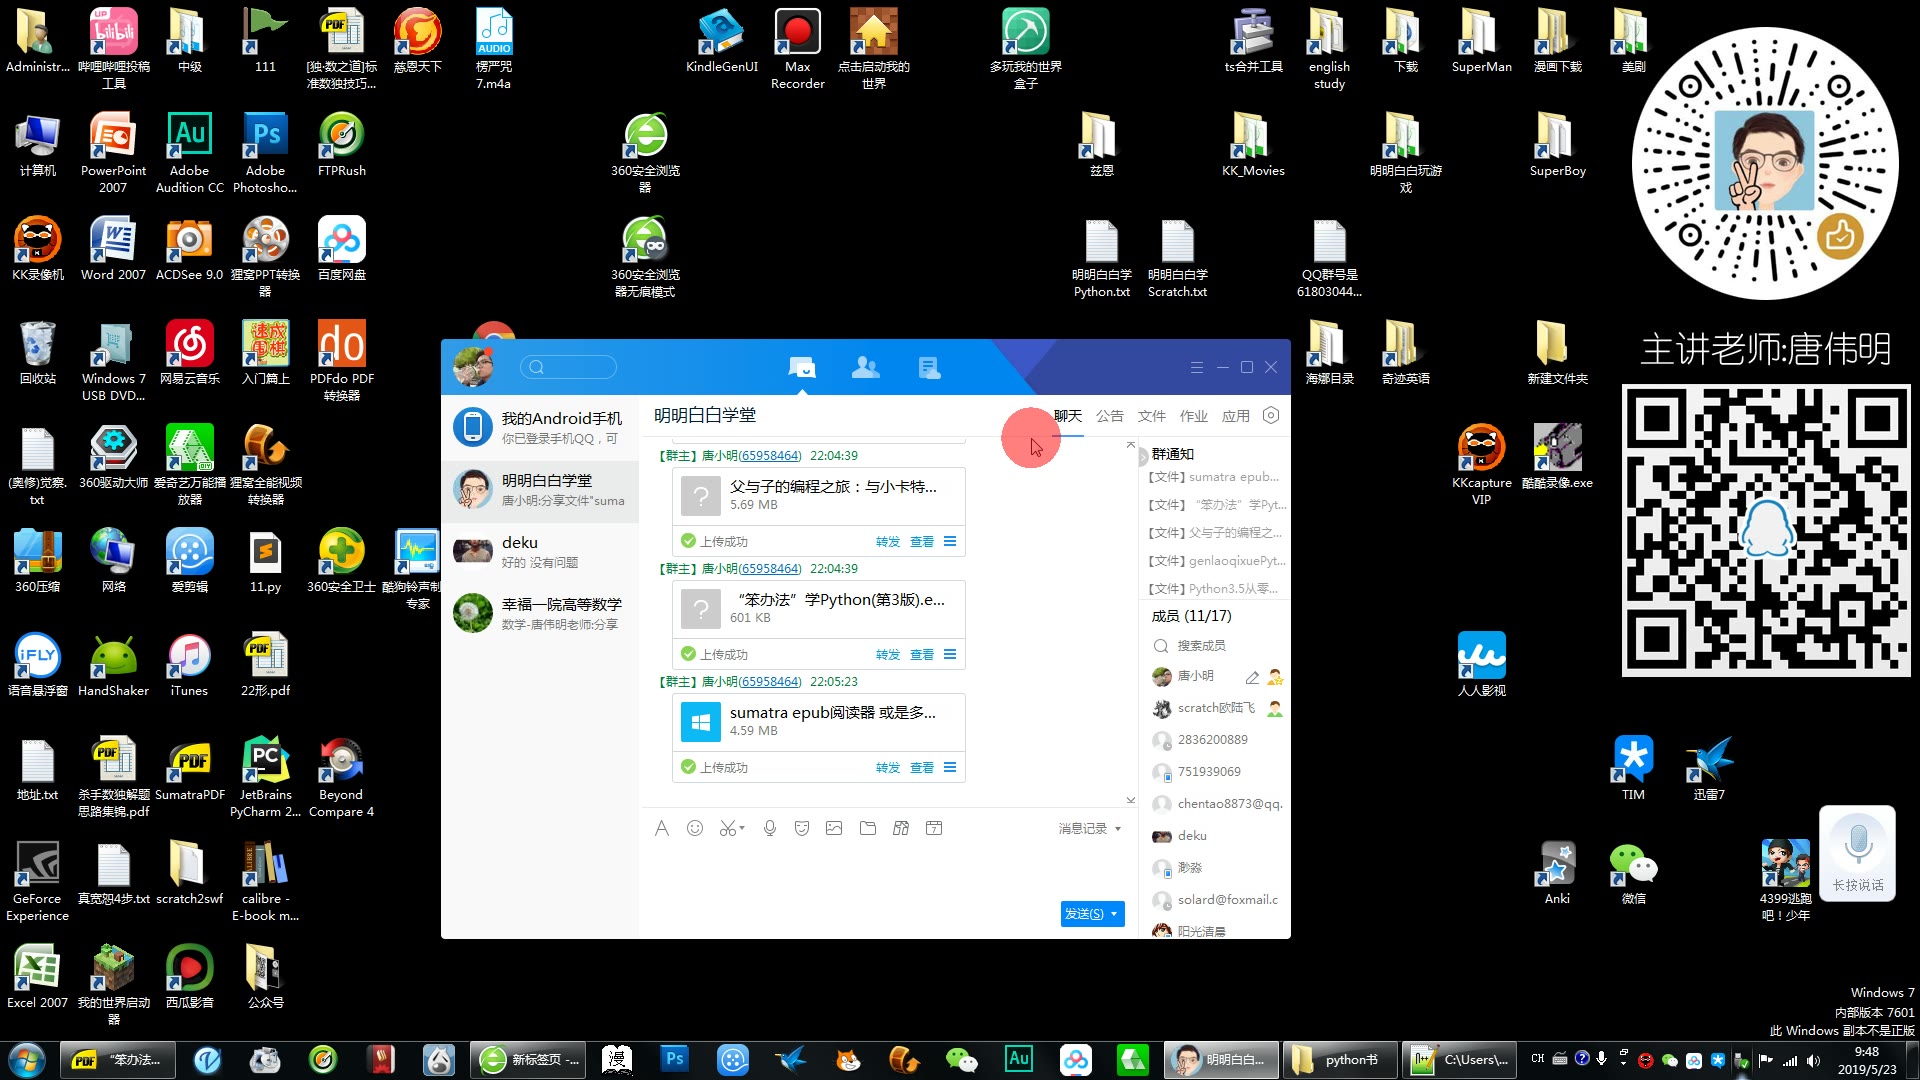Open WeChat from the taskbar
1920x1080 pixels.
click(961, 1060)
